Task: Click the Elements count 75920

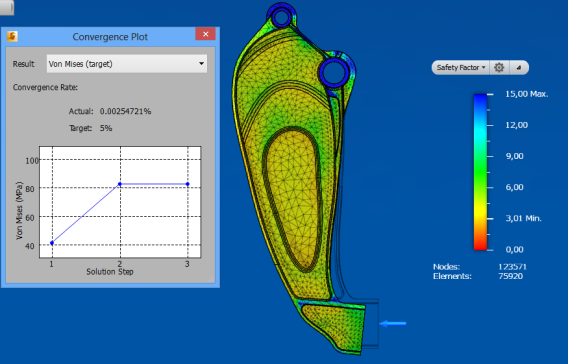Action: tap(510, 276)
